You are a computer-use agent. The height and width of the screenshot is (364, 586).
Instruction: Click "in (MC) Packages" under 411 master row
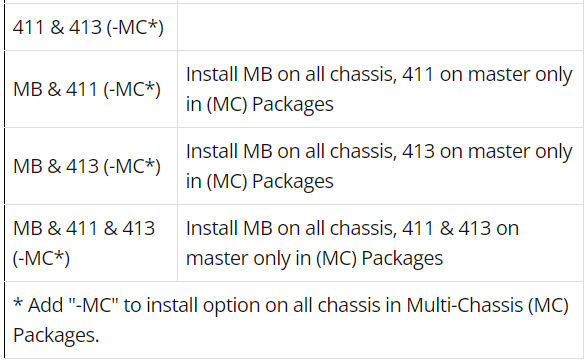260,104
